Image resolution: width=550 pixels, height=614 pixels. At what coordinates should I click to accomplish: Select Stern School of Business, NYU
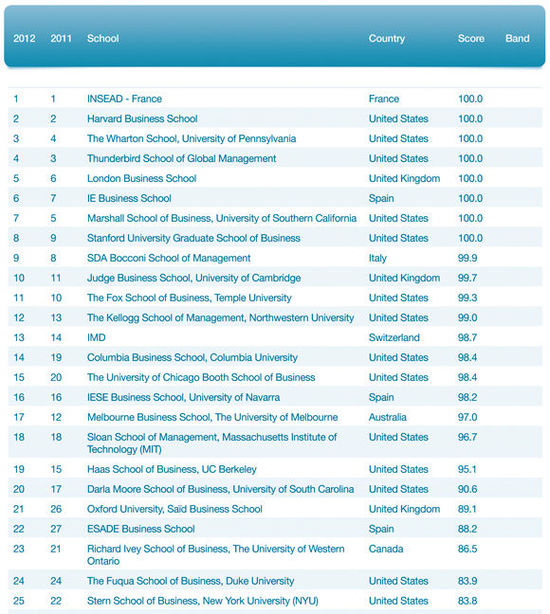(x=203, y=601)
